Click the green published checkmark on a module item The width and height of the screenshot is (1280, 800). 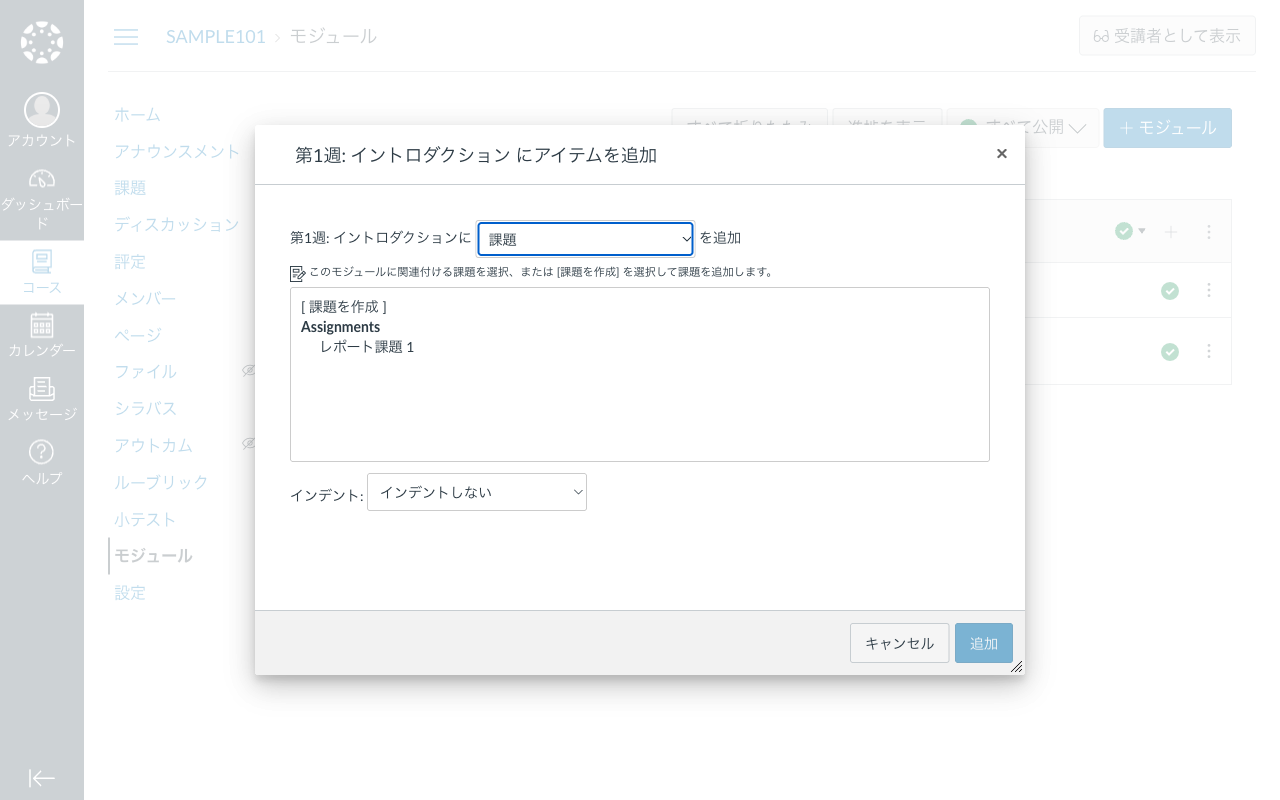[1170, 291]
